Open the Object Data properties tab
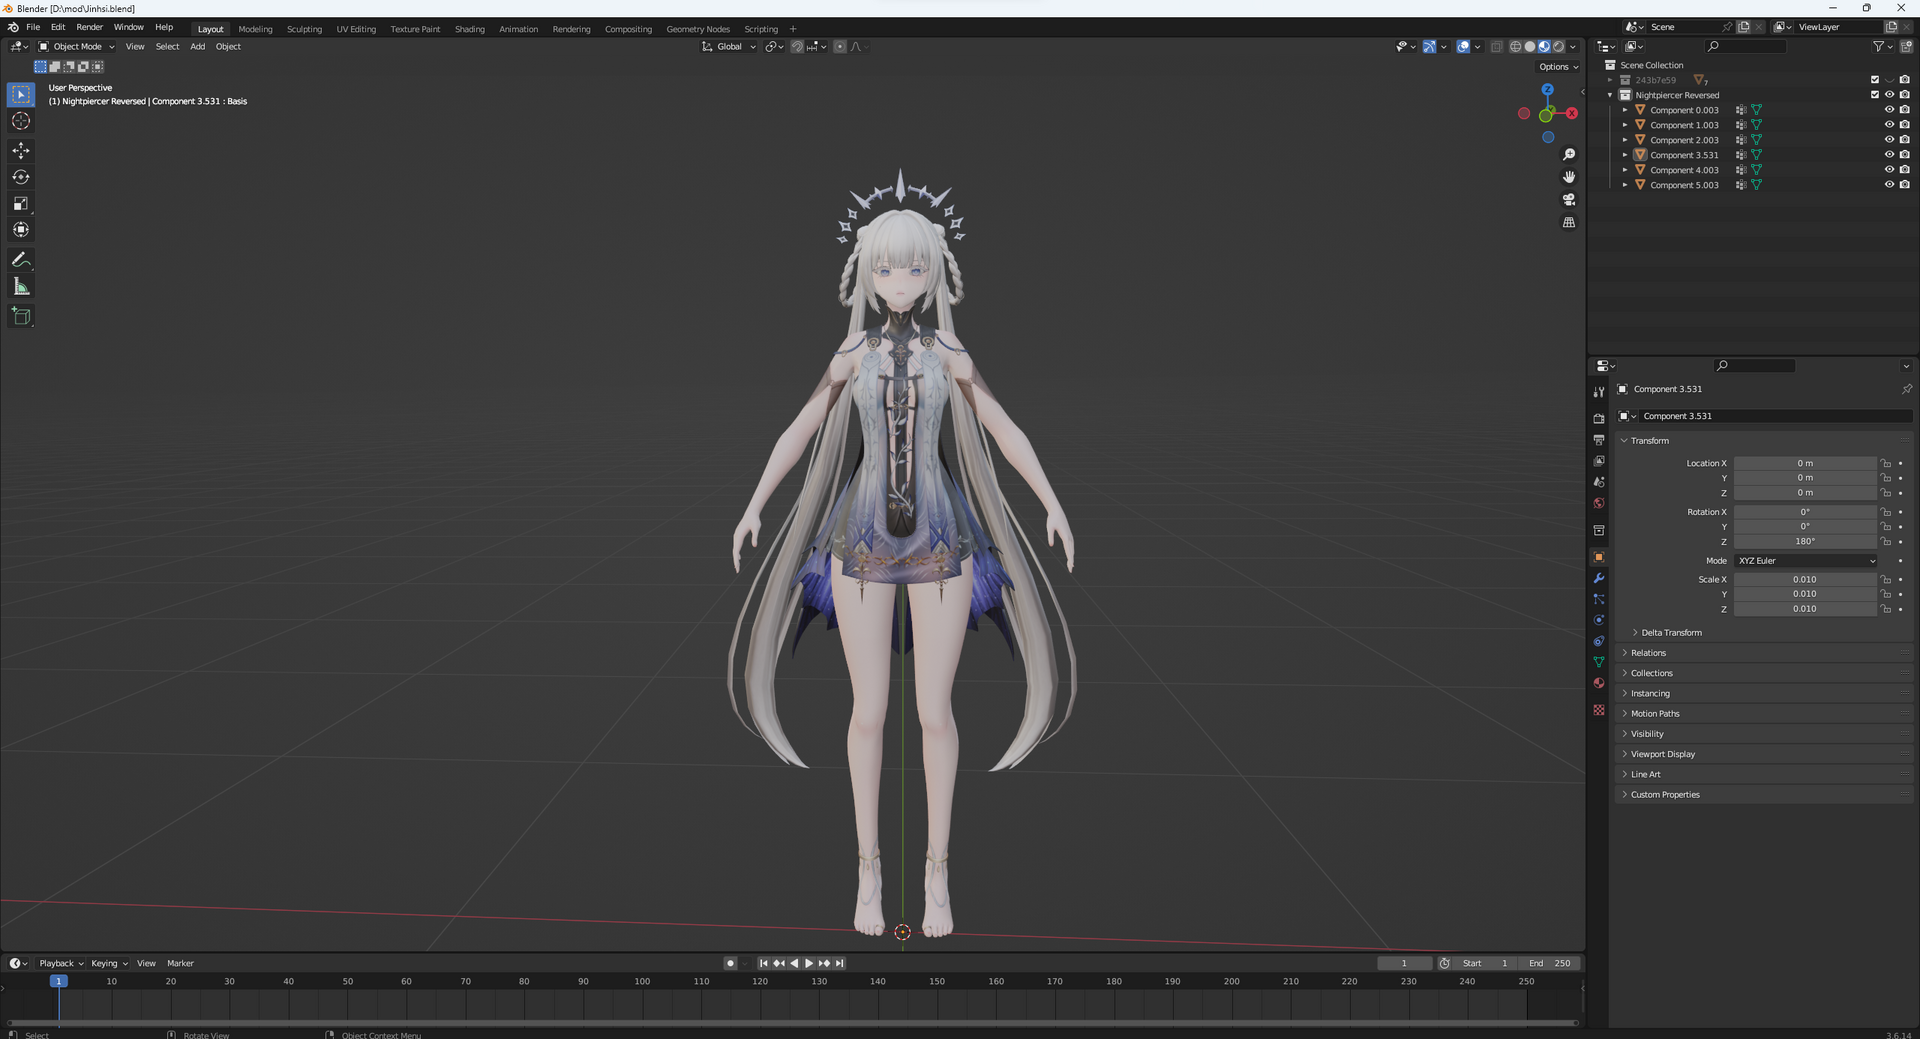Screen dimensions: 1920x1039 (x=1599, y=662)
